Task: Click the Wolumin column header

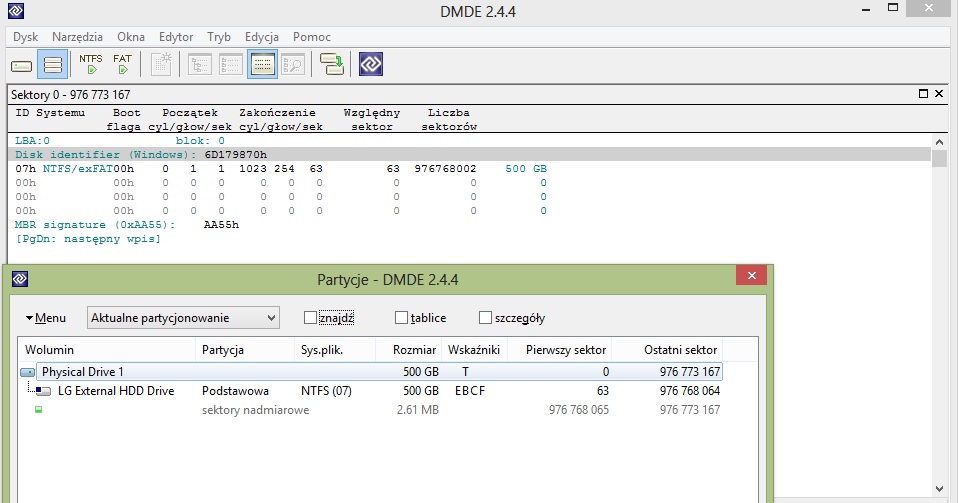Action: coord(106,350)
